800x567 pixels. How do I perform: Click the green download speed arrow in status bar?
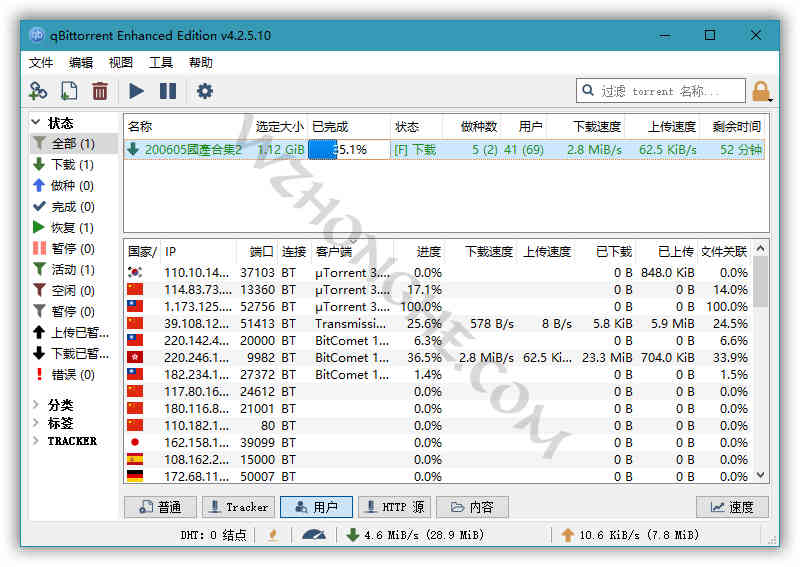tap(352, 535)
